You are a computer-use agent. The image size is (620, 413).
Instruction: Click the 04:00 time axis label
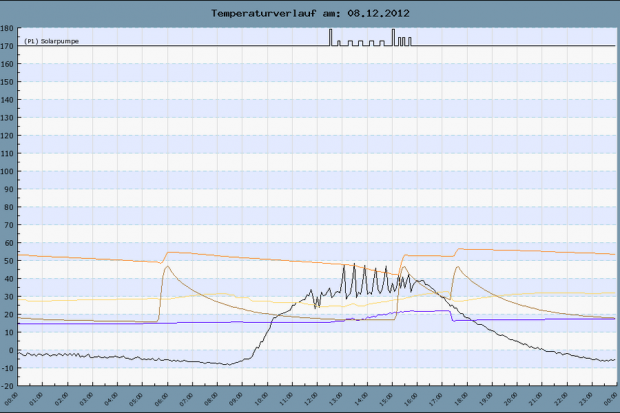point(111,399)
